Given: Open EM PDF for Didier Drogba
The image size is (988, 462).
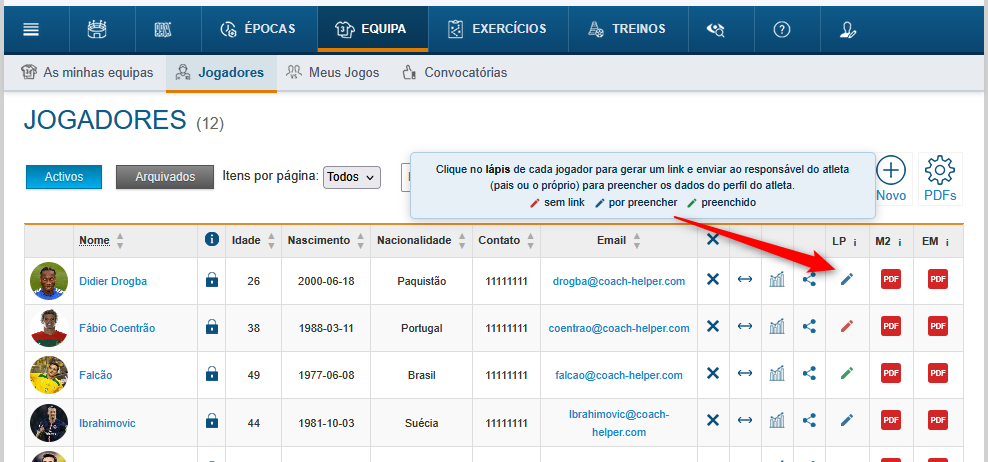Looking at the screenshot, I should point(938,279).
